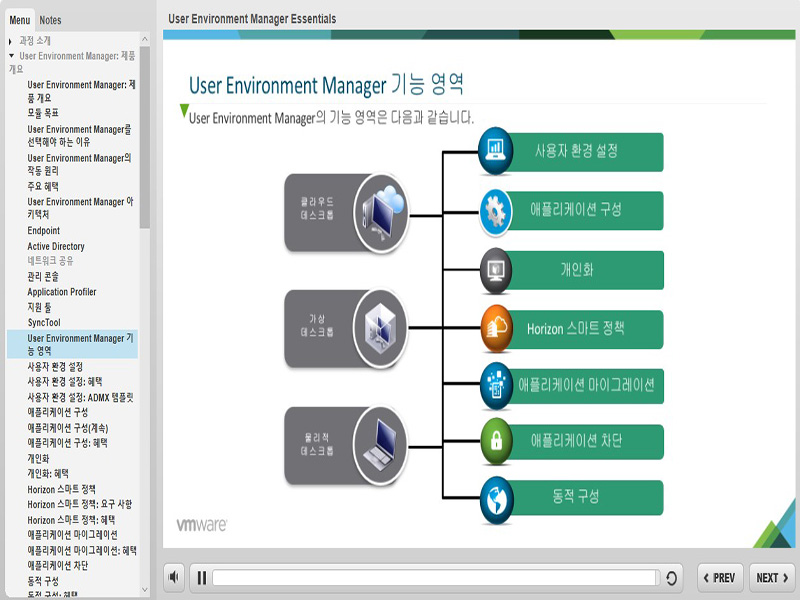Click the dynamic configuration globe icon
Image resolution: width=800 pixels, height=600 pixels.
[495, 499]
